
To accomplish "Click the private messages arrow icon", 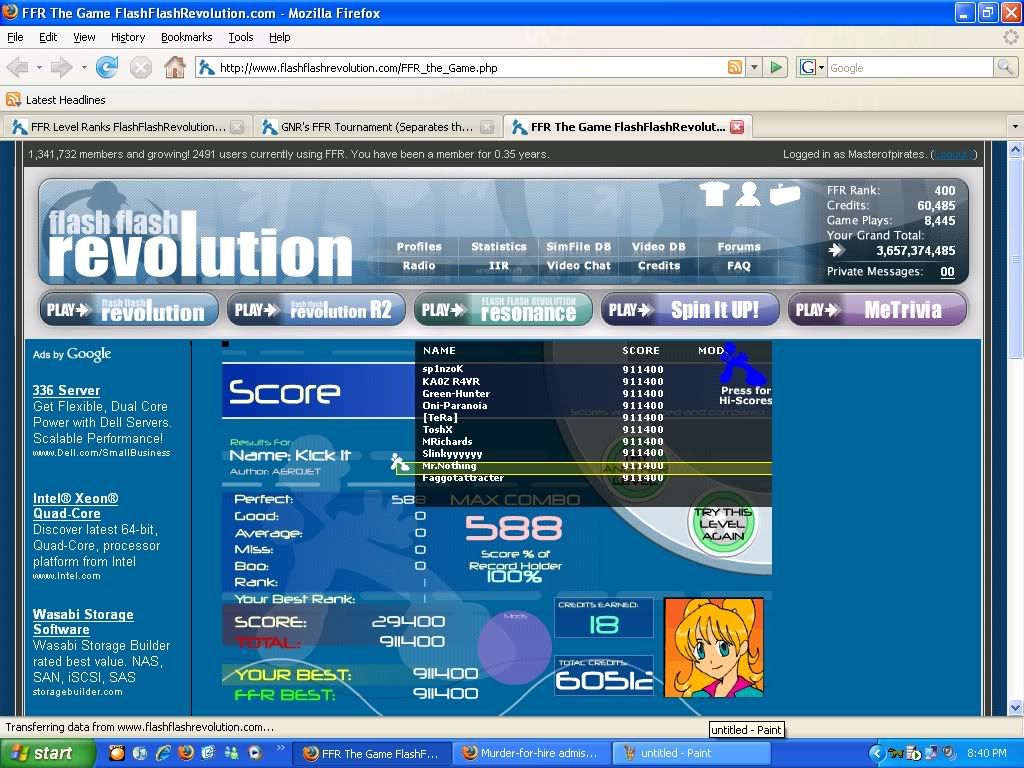I will (x=837, y=251).
